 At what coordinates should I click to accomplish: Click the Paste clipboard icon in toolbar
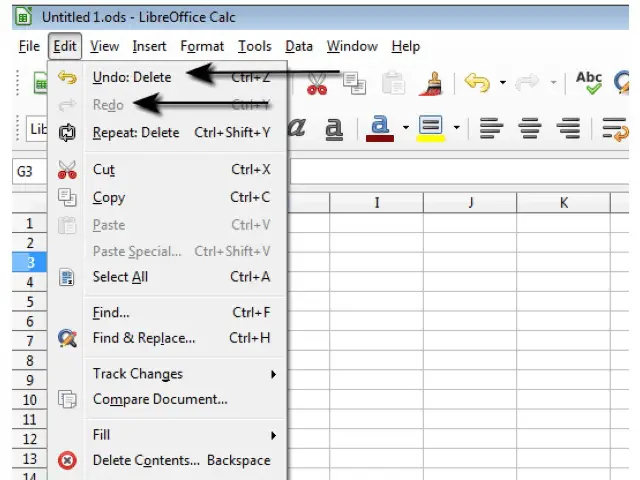393,83
